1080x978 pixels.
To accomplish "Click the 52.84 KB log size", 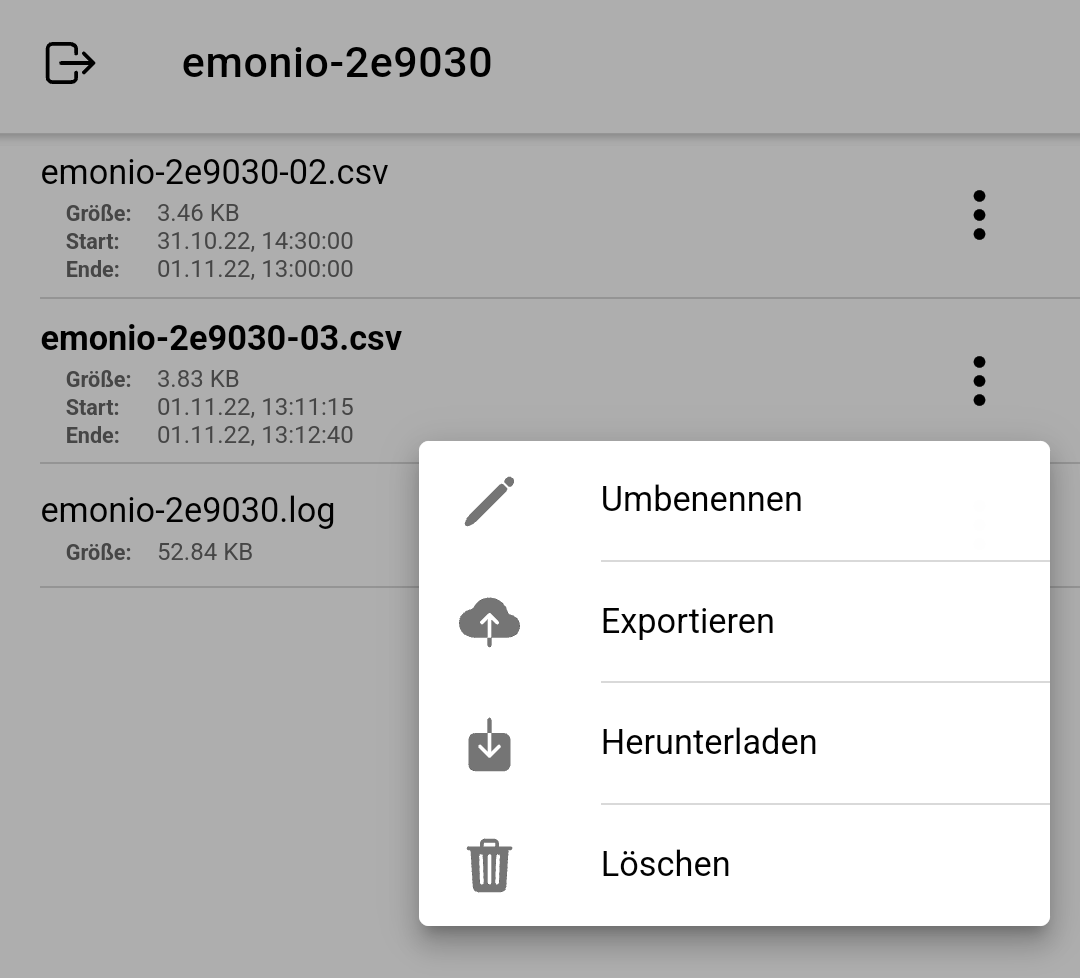I will click(205, 552).
